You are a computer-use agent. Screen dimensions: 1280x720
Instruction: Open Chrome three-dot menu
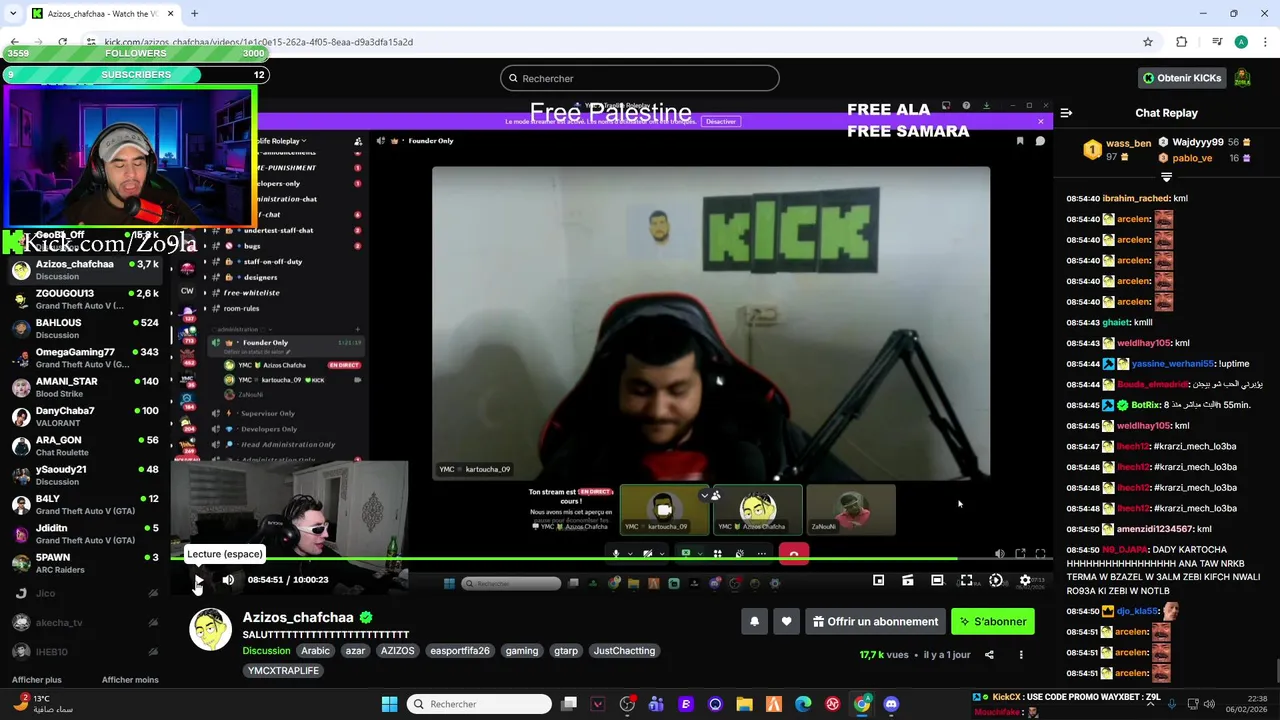click(x=1265, y=42)
